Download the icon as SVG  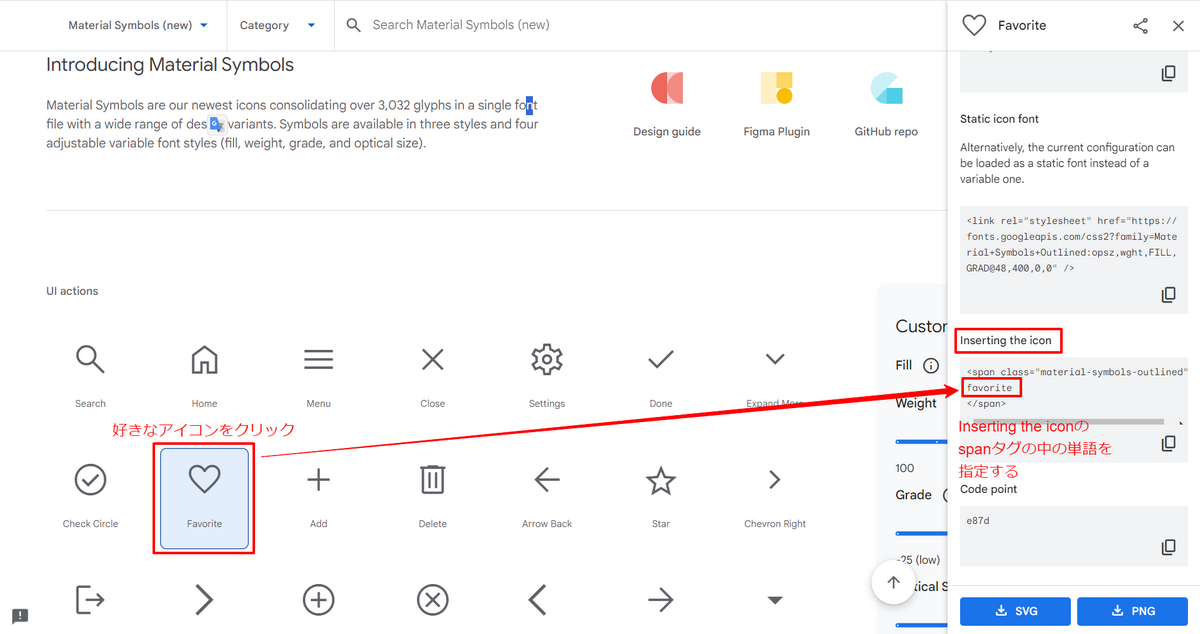tap(1015, 611)
